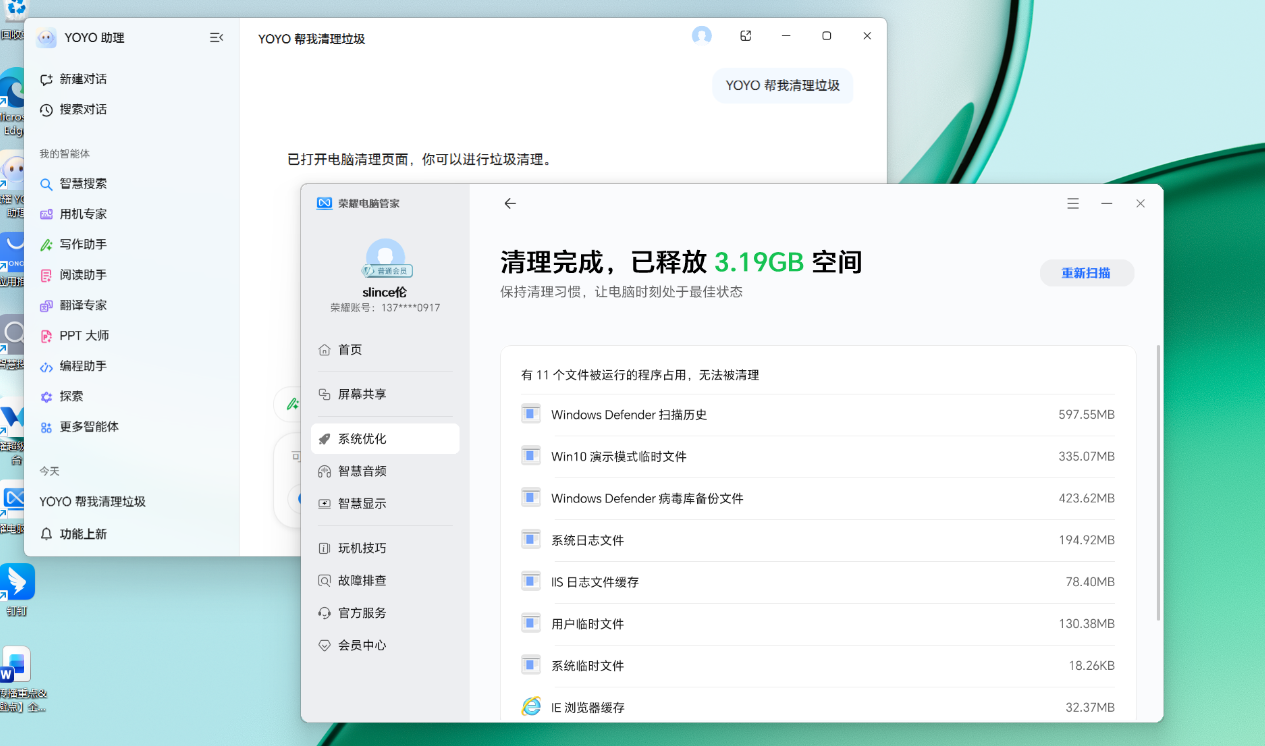Open search conversations (搜索对话)
This screenshot has height=746, width=1265.
coord(73,109)
